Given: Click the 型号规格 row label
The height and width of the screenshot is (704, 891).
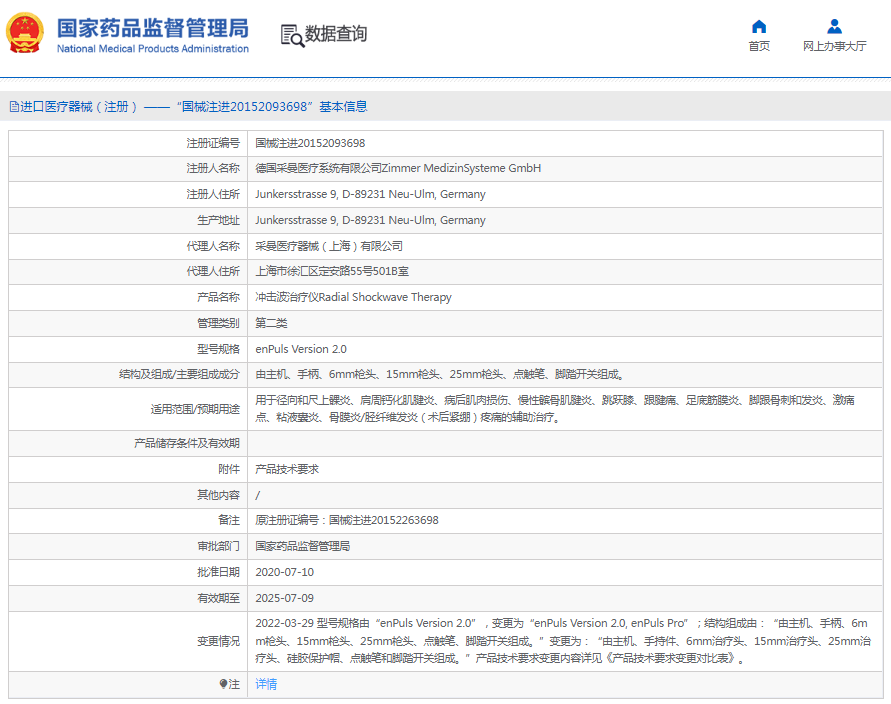Looking at the screenshot, I should 218,349.
